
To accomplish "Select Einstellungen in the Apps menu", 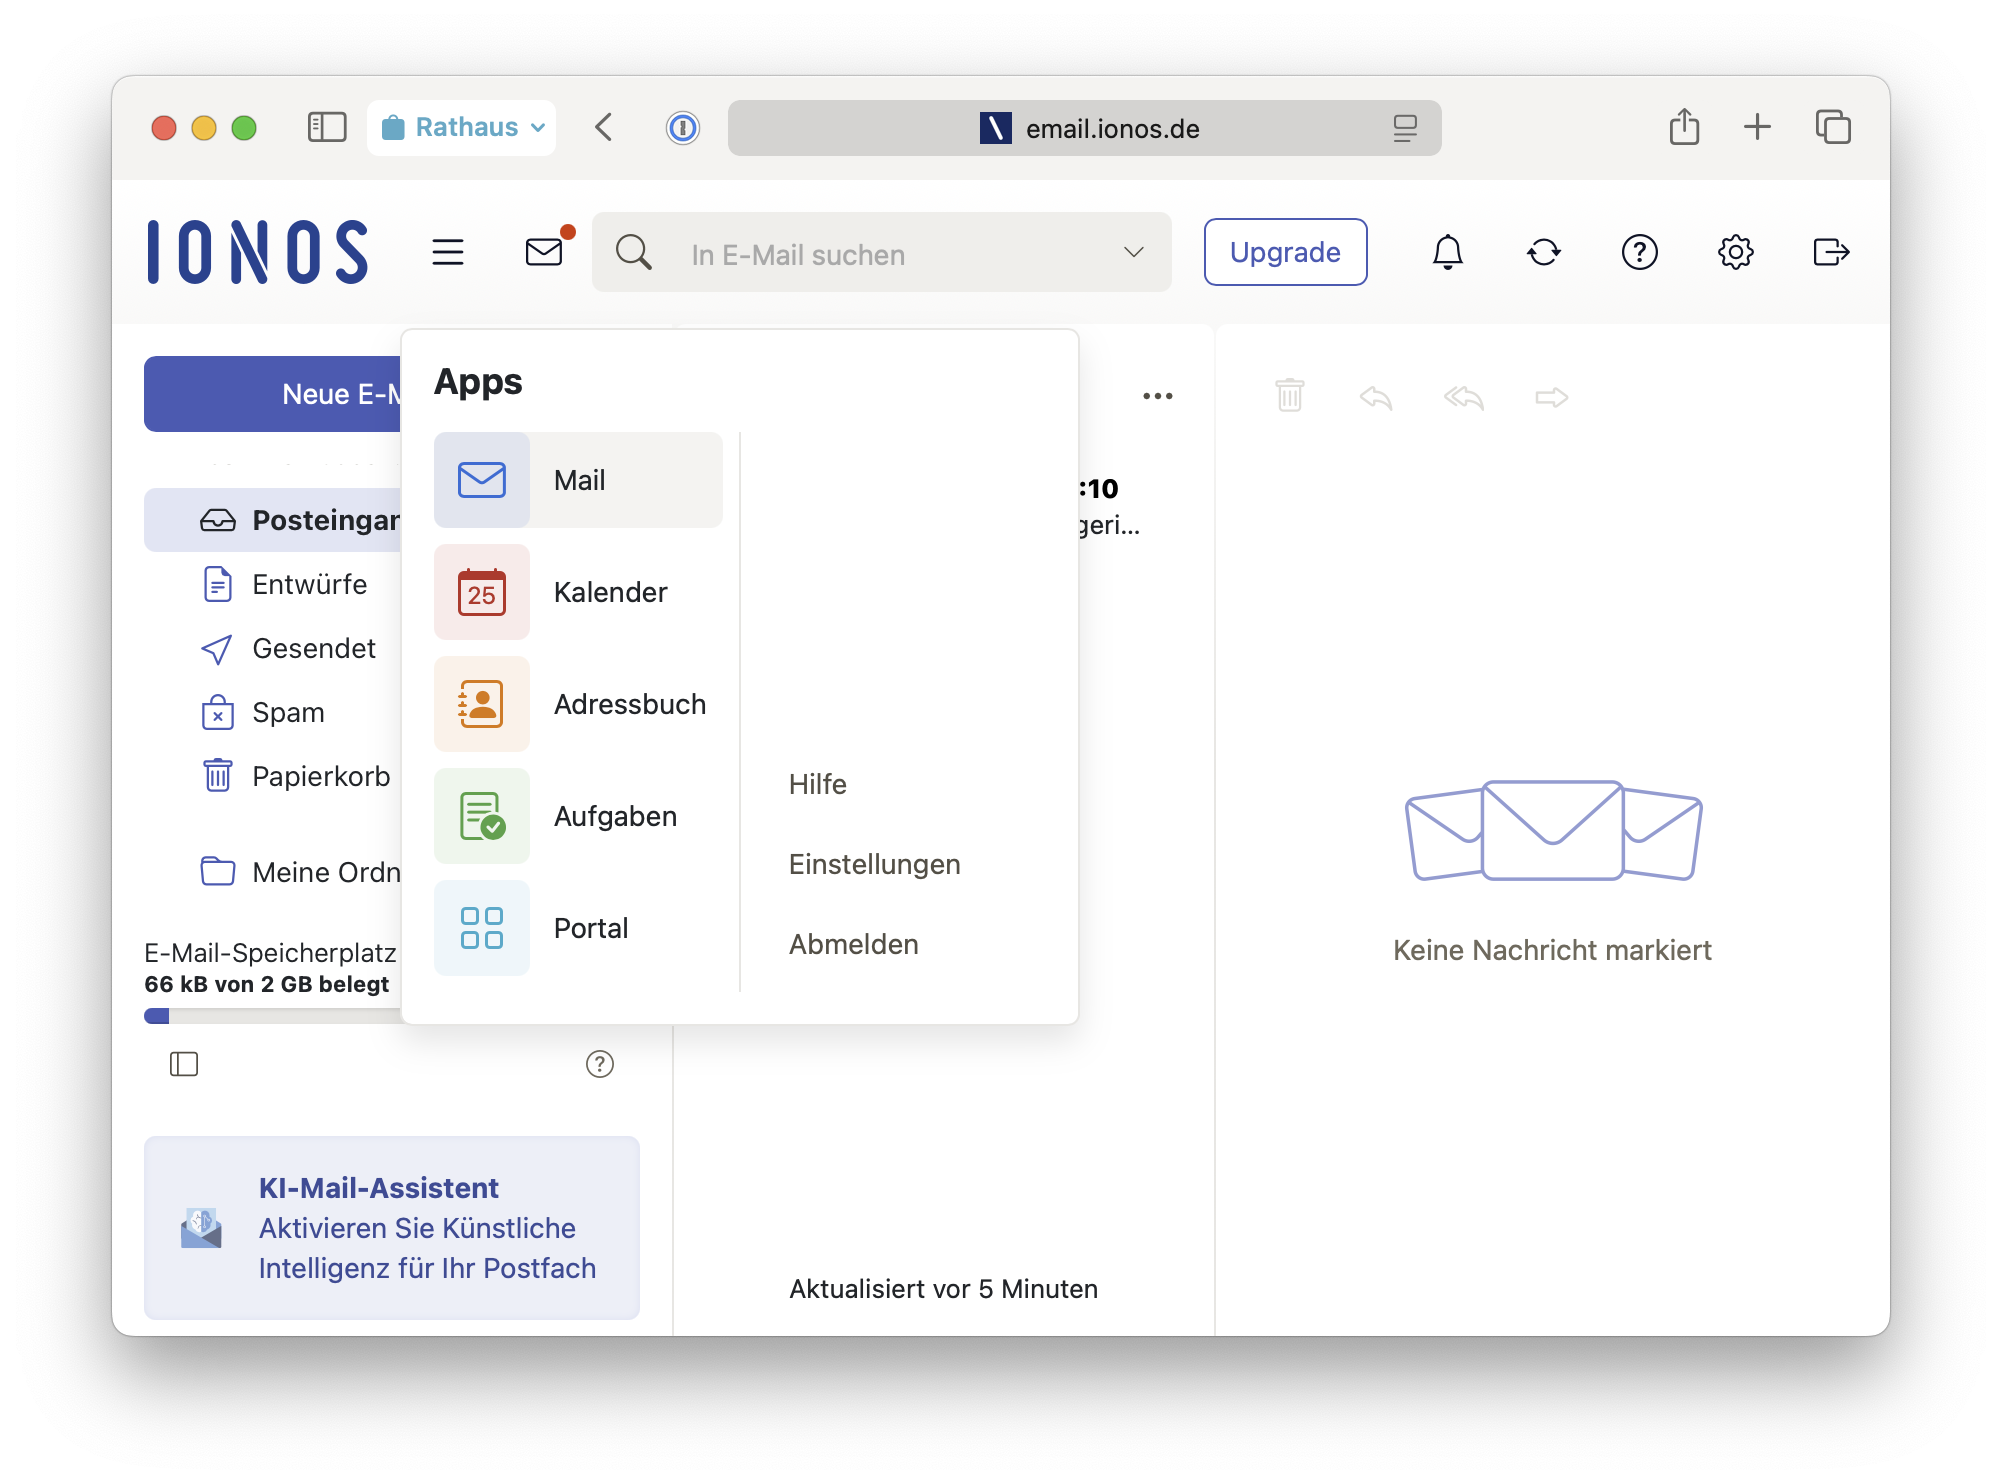I will pos(874,864).
